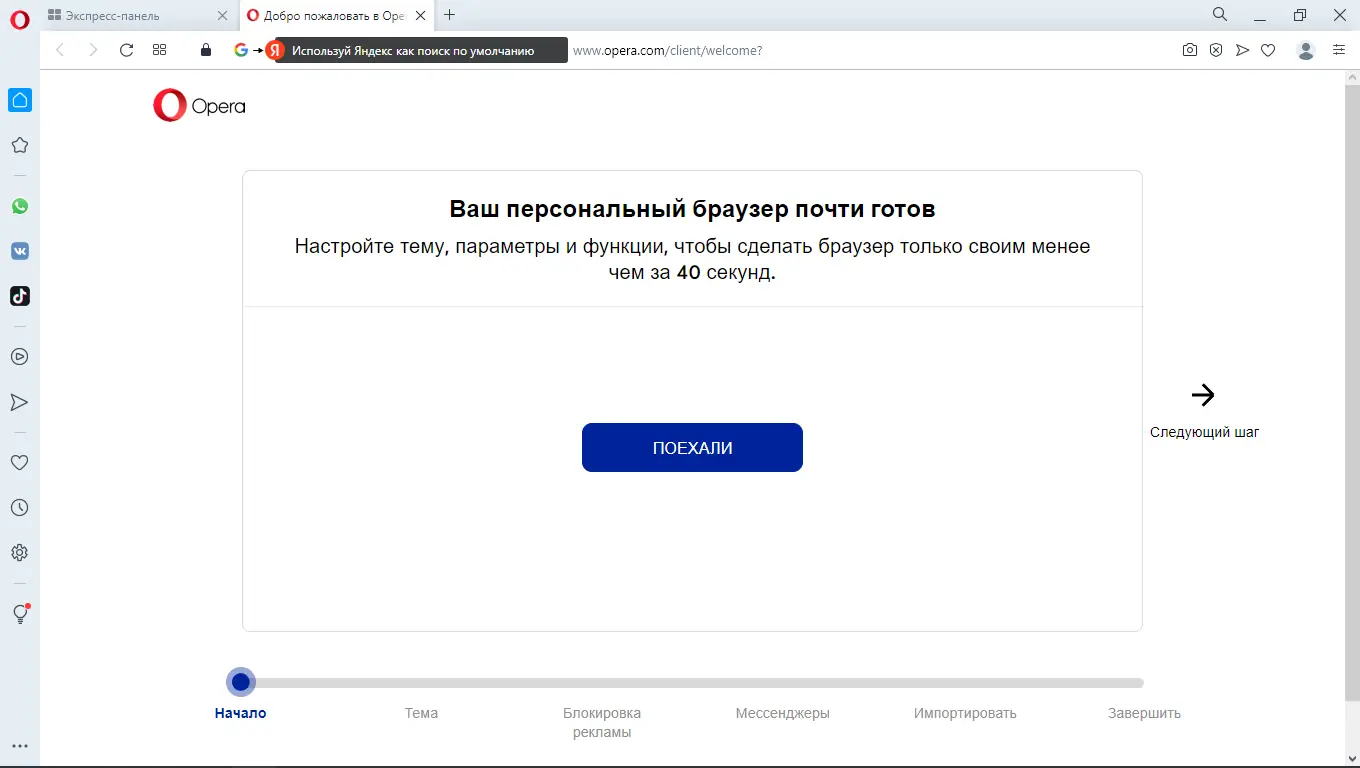Viewport: 1360px width, 768px height.
Task: Advance setup using the Следующий шаг arrow
Action: pos(1203,396)
